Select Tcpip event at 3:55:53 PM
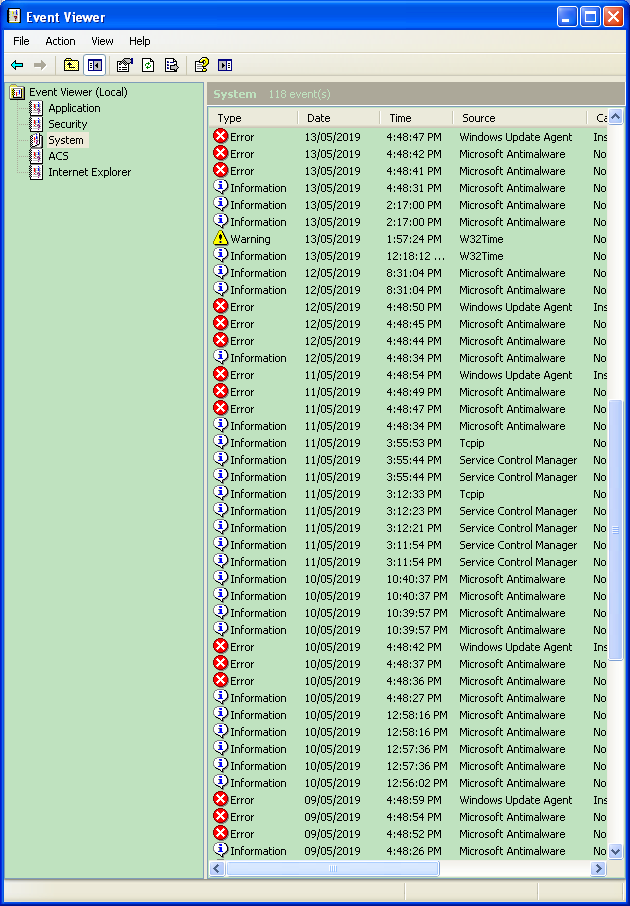Screen dimensions: 630x906 [x=408, y=443]
